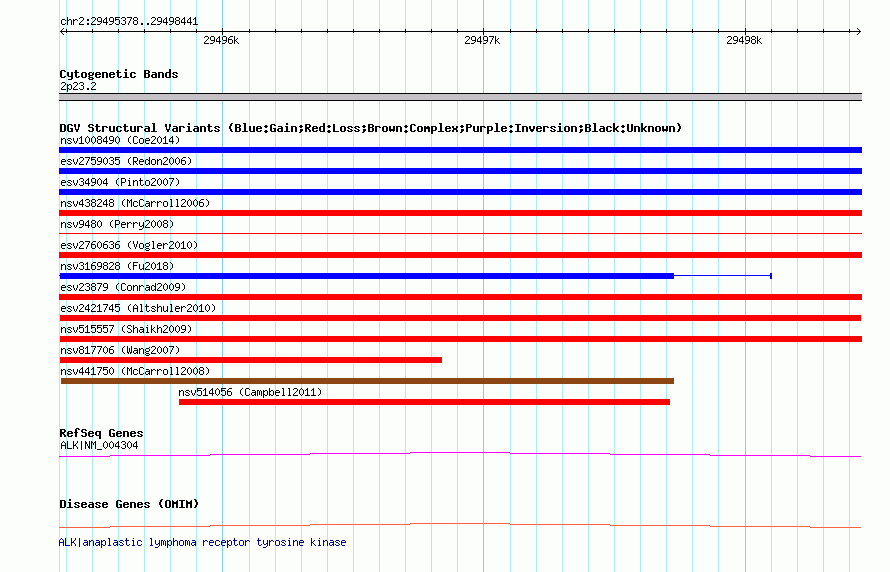Click the 29496k ruler tick label
This screenshot has height=572, width=890.
point(221,40)
